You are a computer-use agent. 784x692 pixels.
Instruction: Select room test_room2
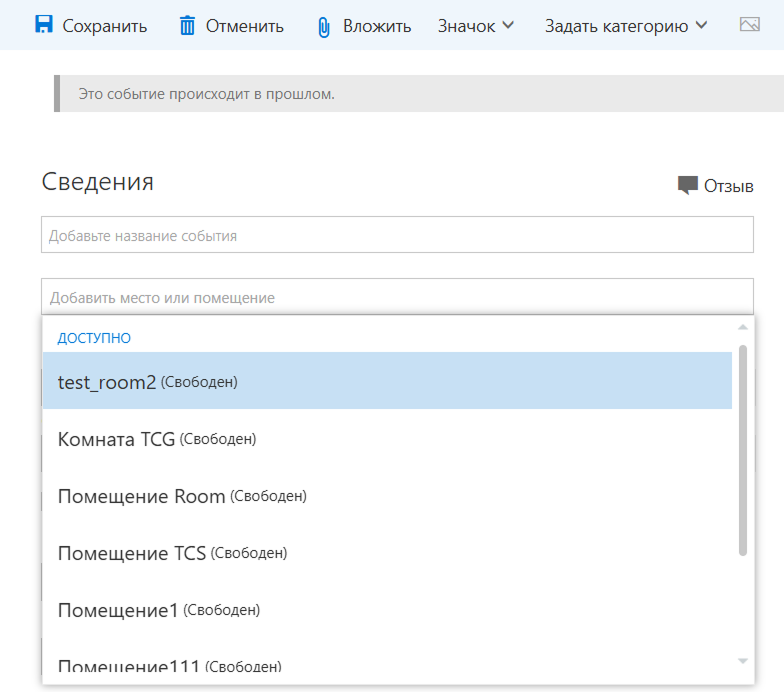pos(387,380)
